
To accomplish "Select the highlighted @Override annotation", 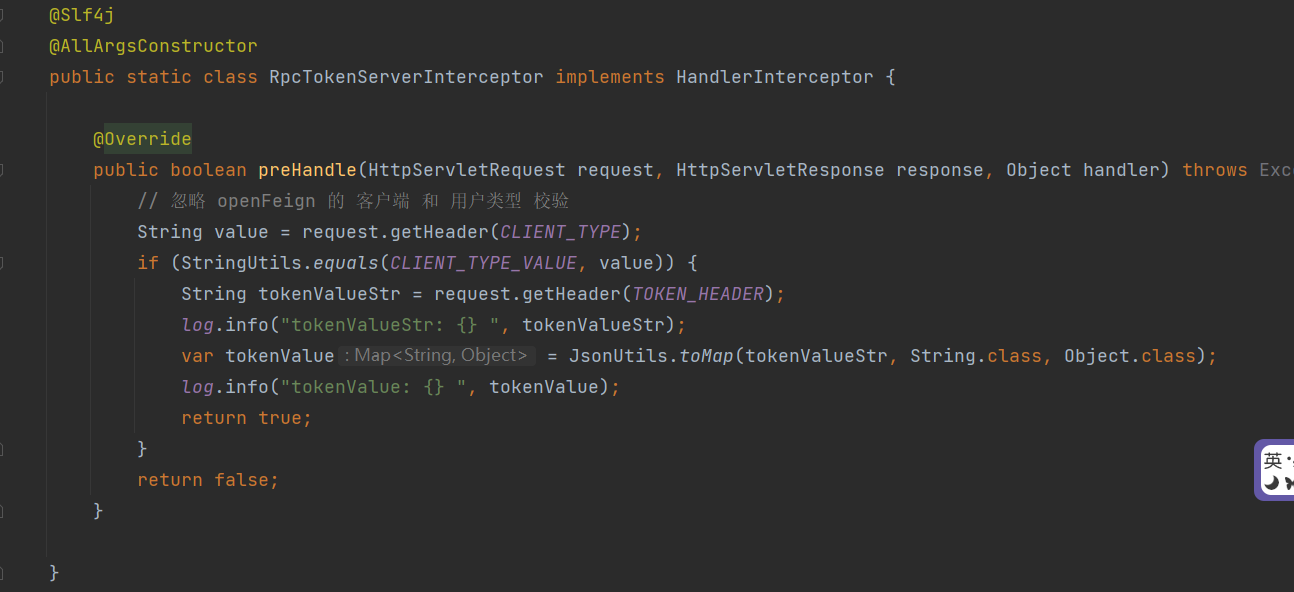I will point(142,138).
